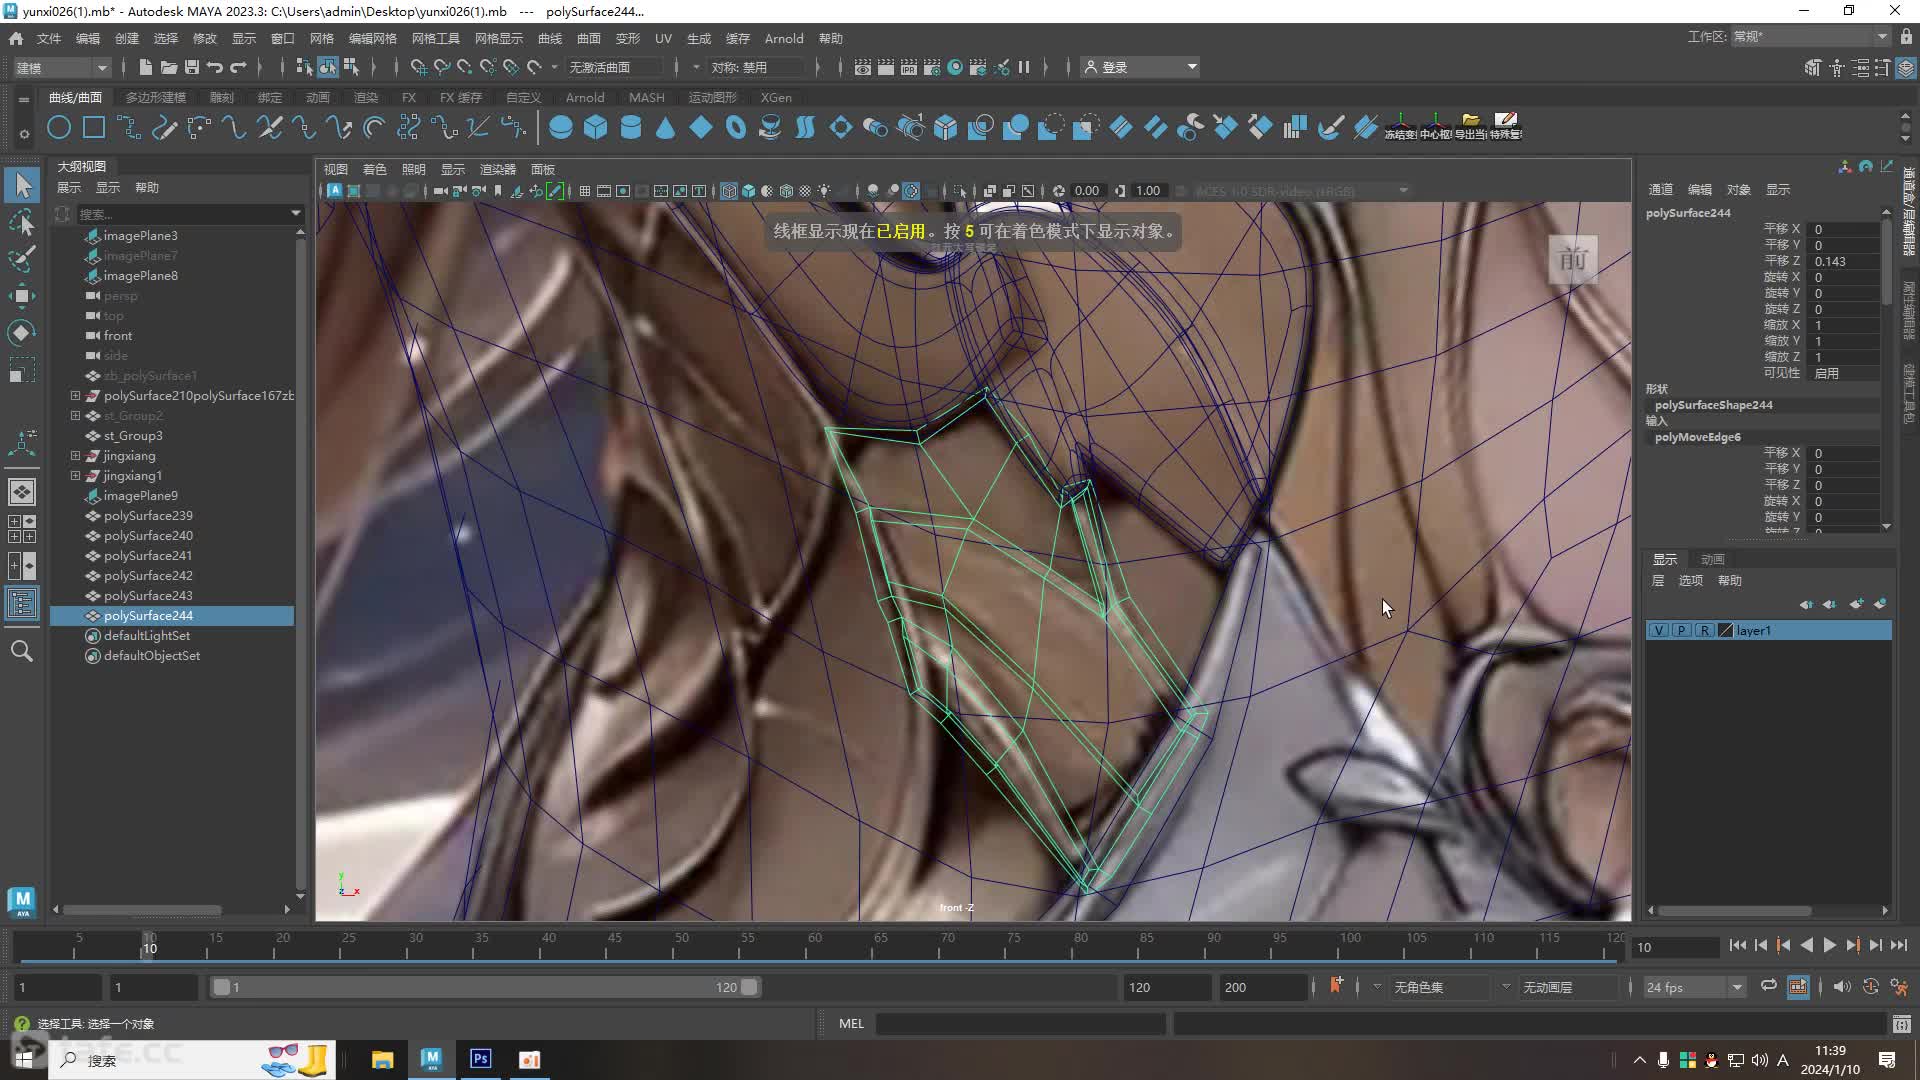
Task: Go to start of playback range
Action: point(1737,945)
